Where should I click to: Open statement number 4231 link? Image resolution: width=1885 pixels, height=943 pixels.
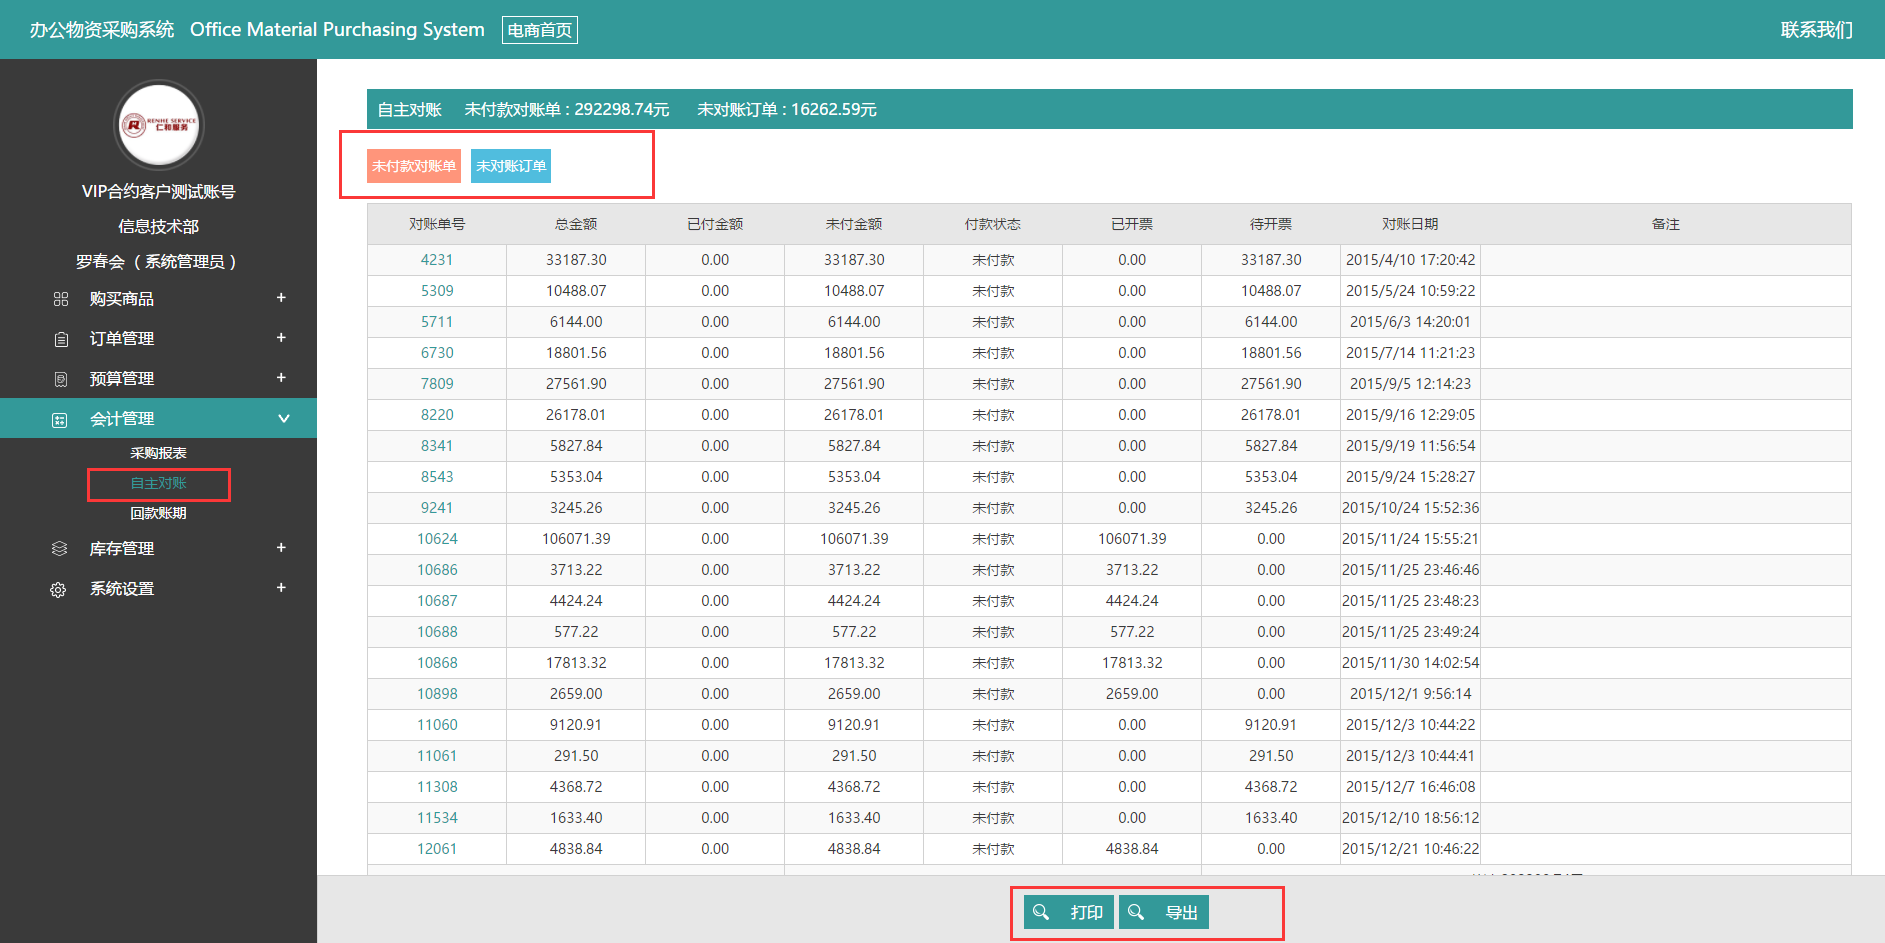pyautogui.click(x=437, y=260)
